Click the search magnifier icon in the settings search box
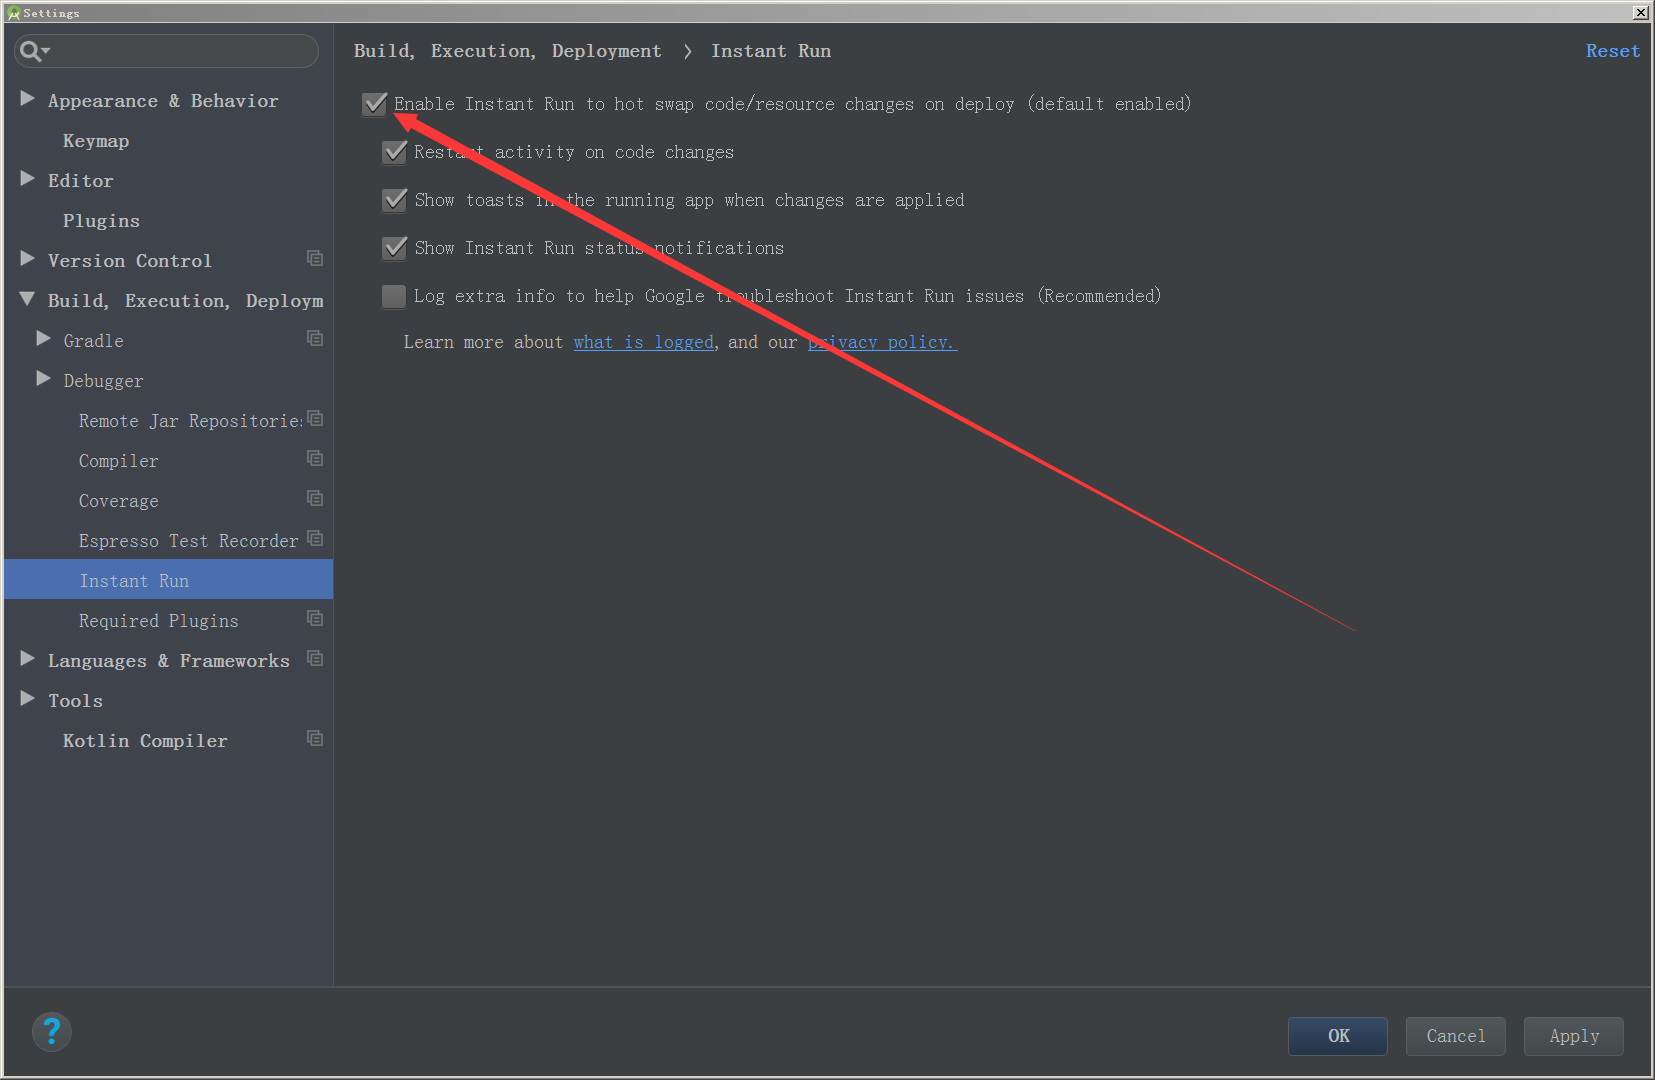This screenshot has width=1655, height=1080. 33,51
